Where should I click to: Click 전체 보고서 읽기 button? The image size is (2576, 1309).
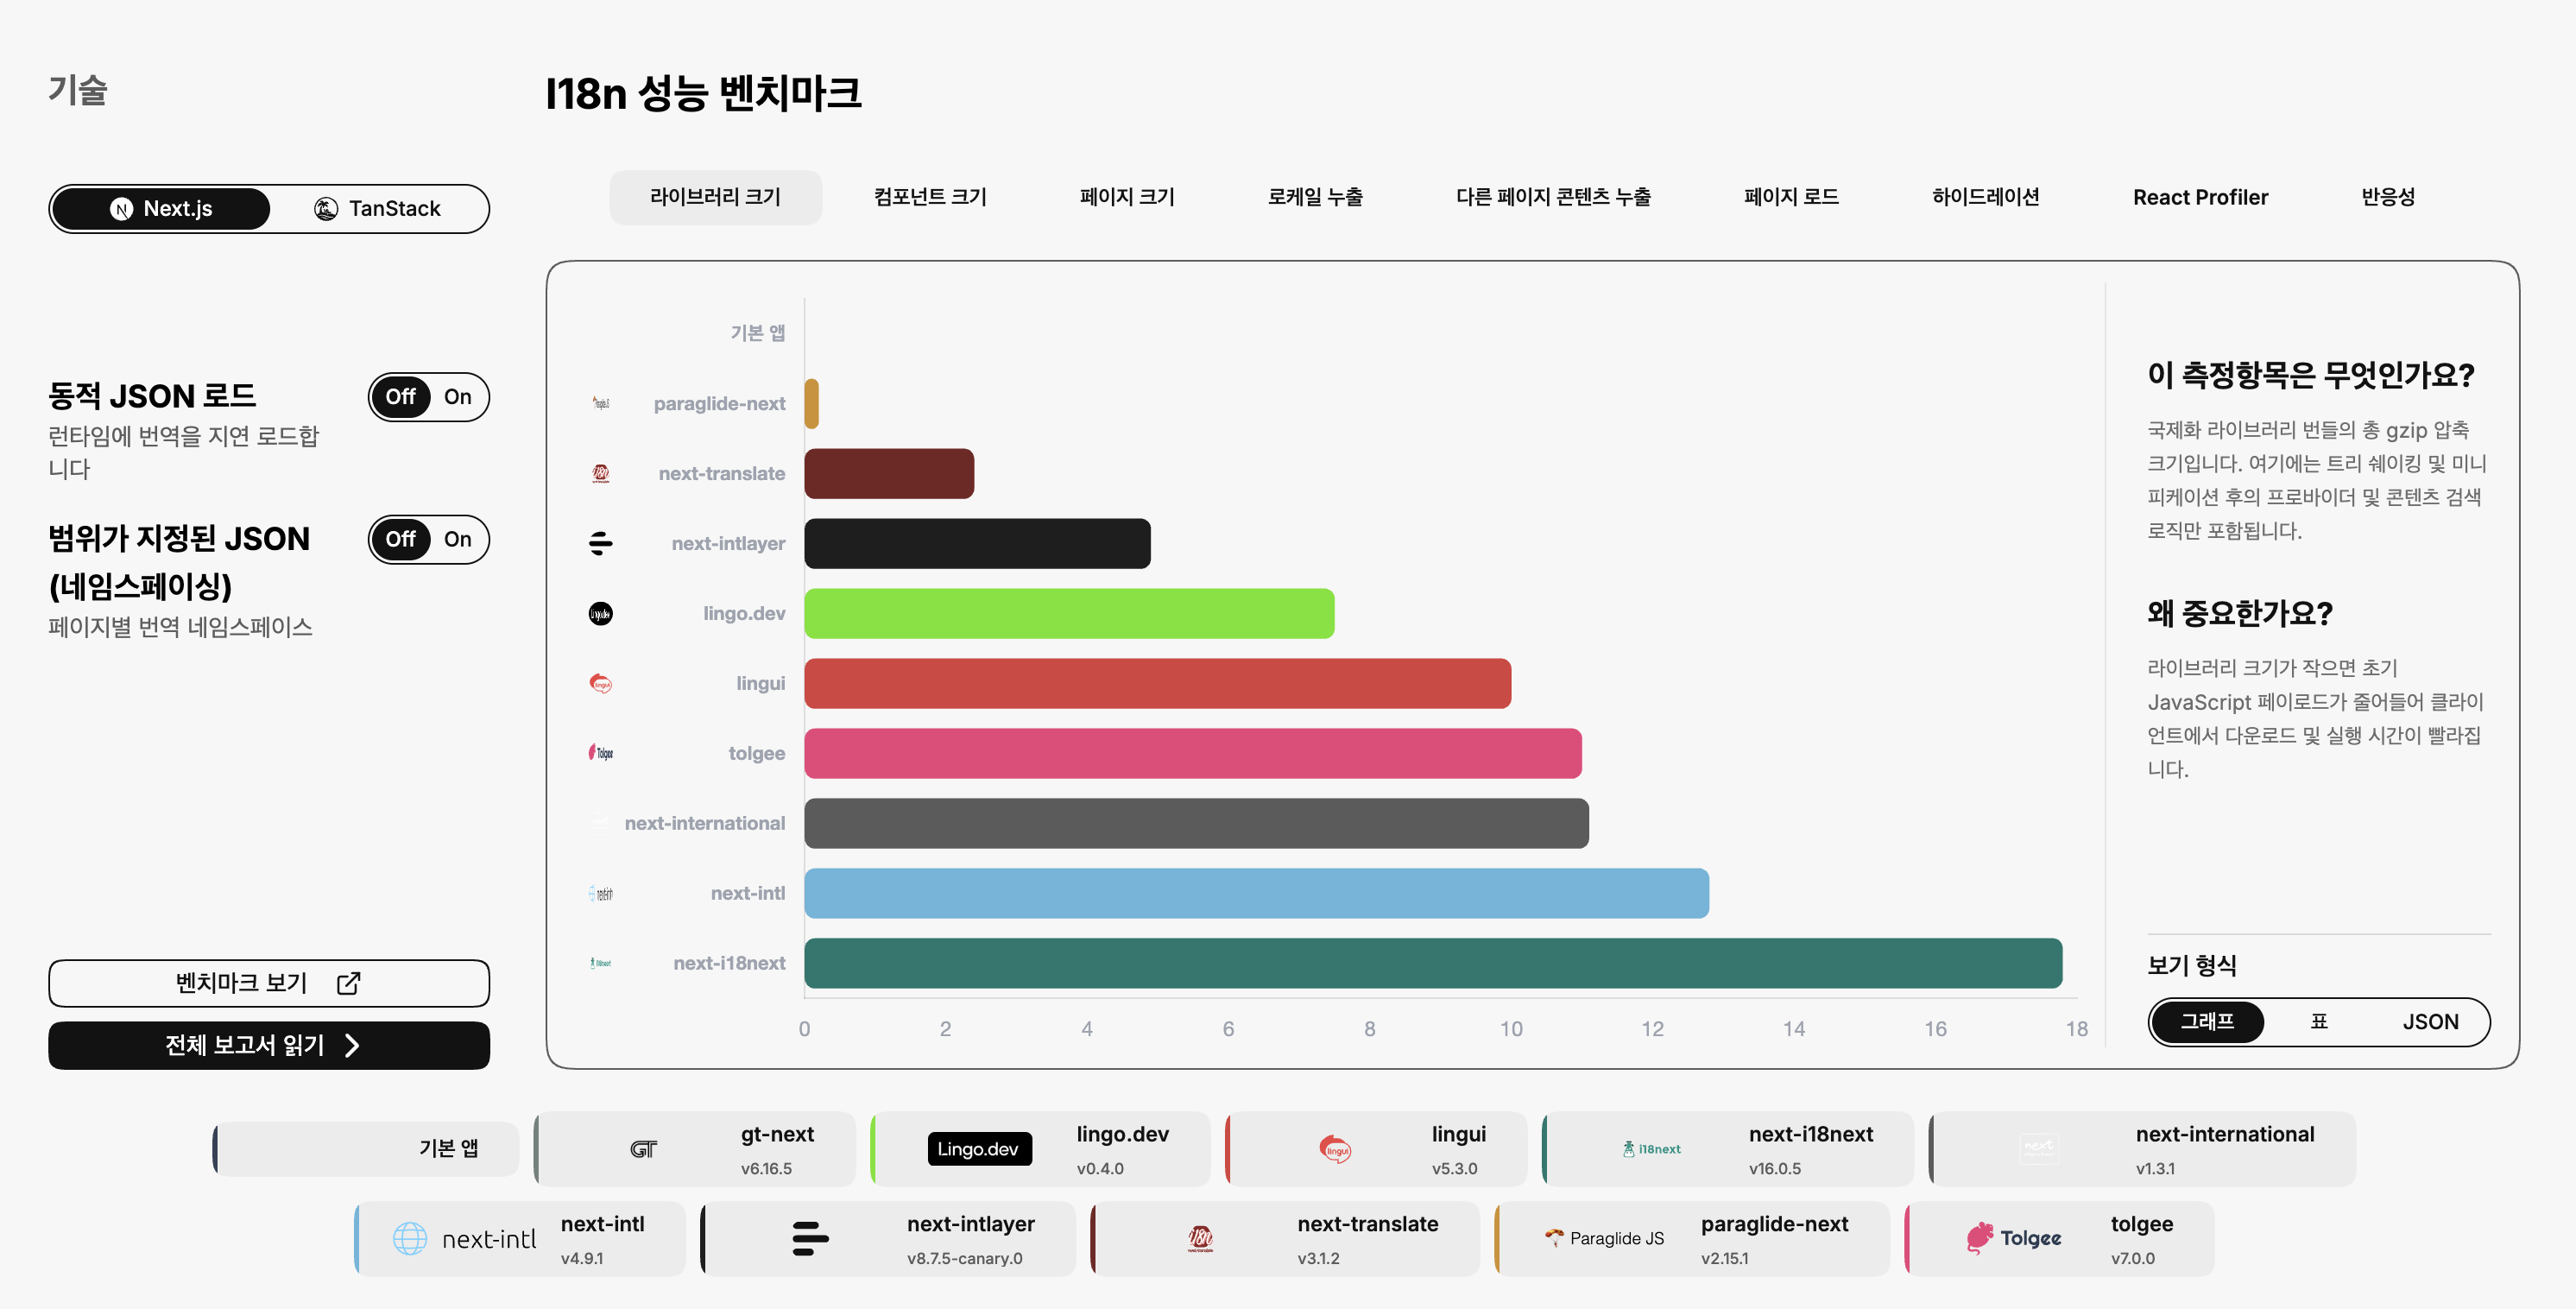coord(268,1045)
